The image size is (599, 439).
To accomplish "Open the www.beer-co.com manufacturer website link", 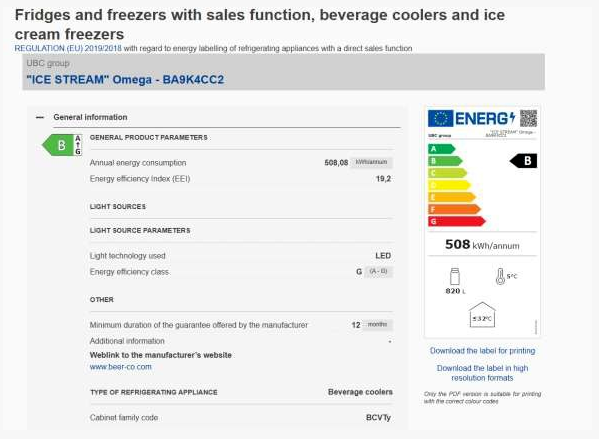I will click(121, 367).
